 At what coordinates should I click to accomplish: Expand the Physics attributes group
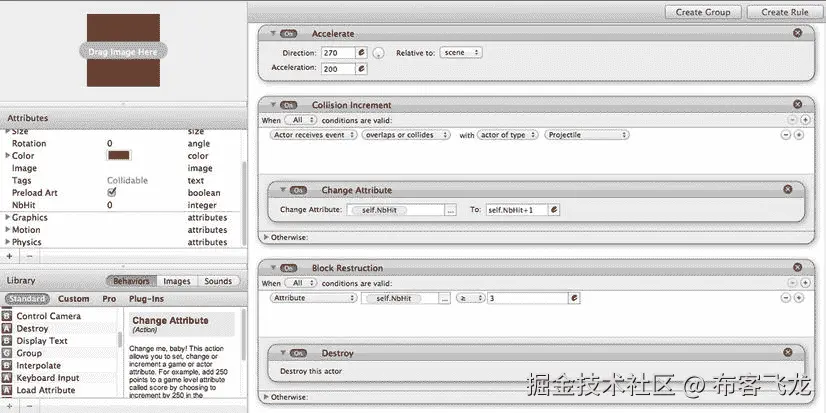click(7, 242)
